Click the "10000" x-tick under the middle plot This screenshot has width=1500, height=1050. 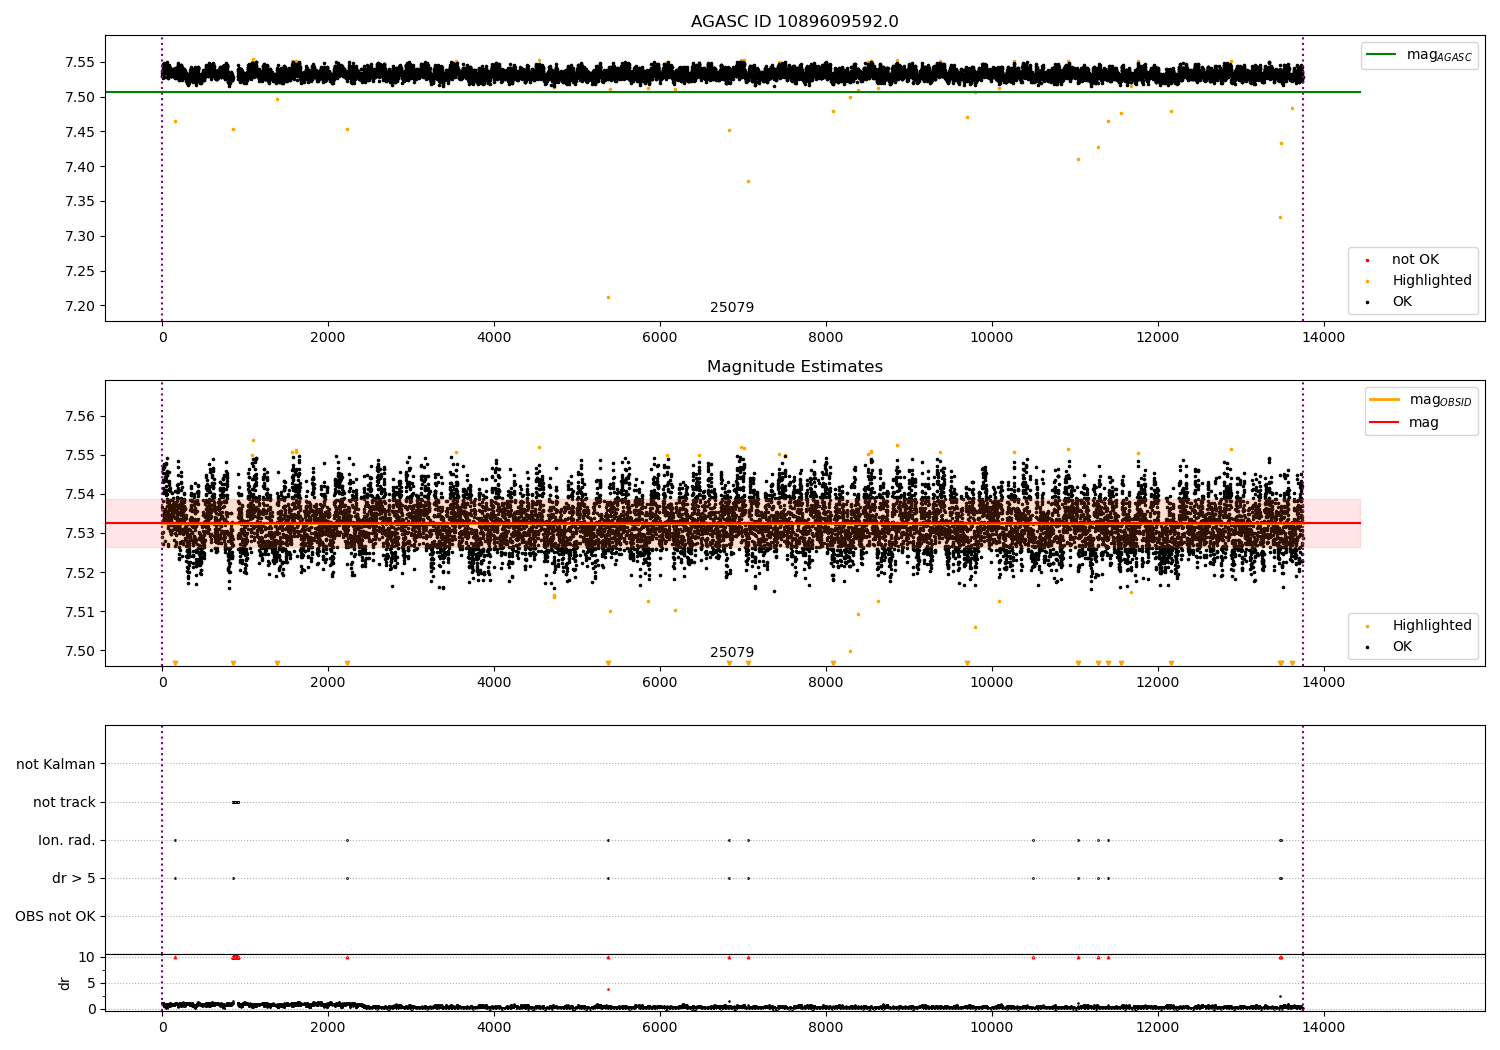coord(992,683)
